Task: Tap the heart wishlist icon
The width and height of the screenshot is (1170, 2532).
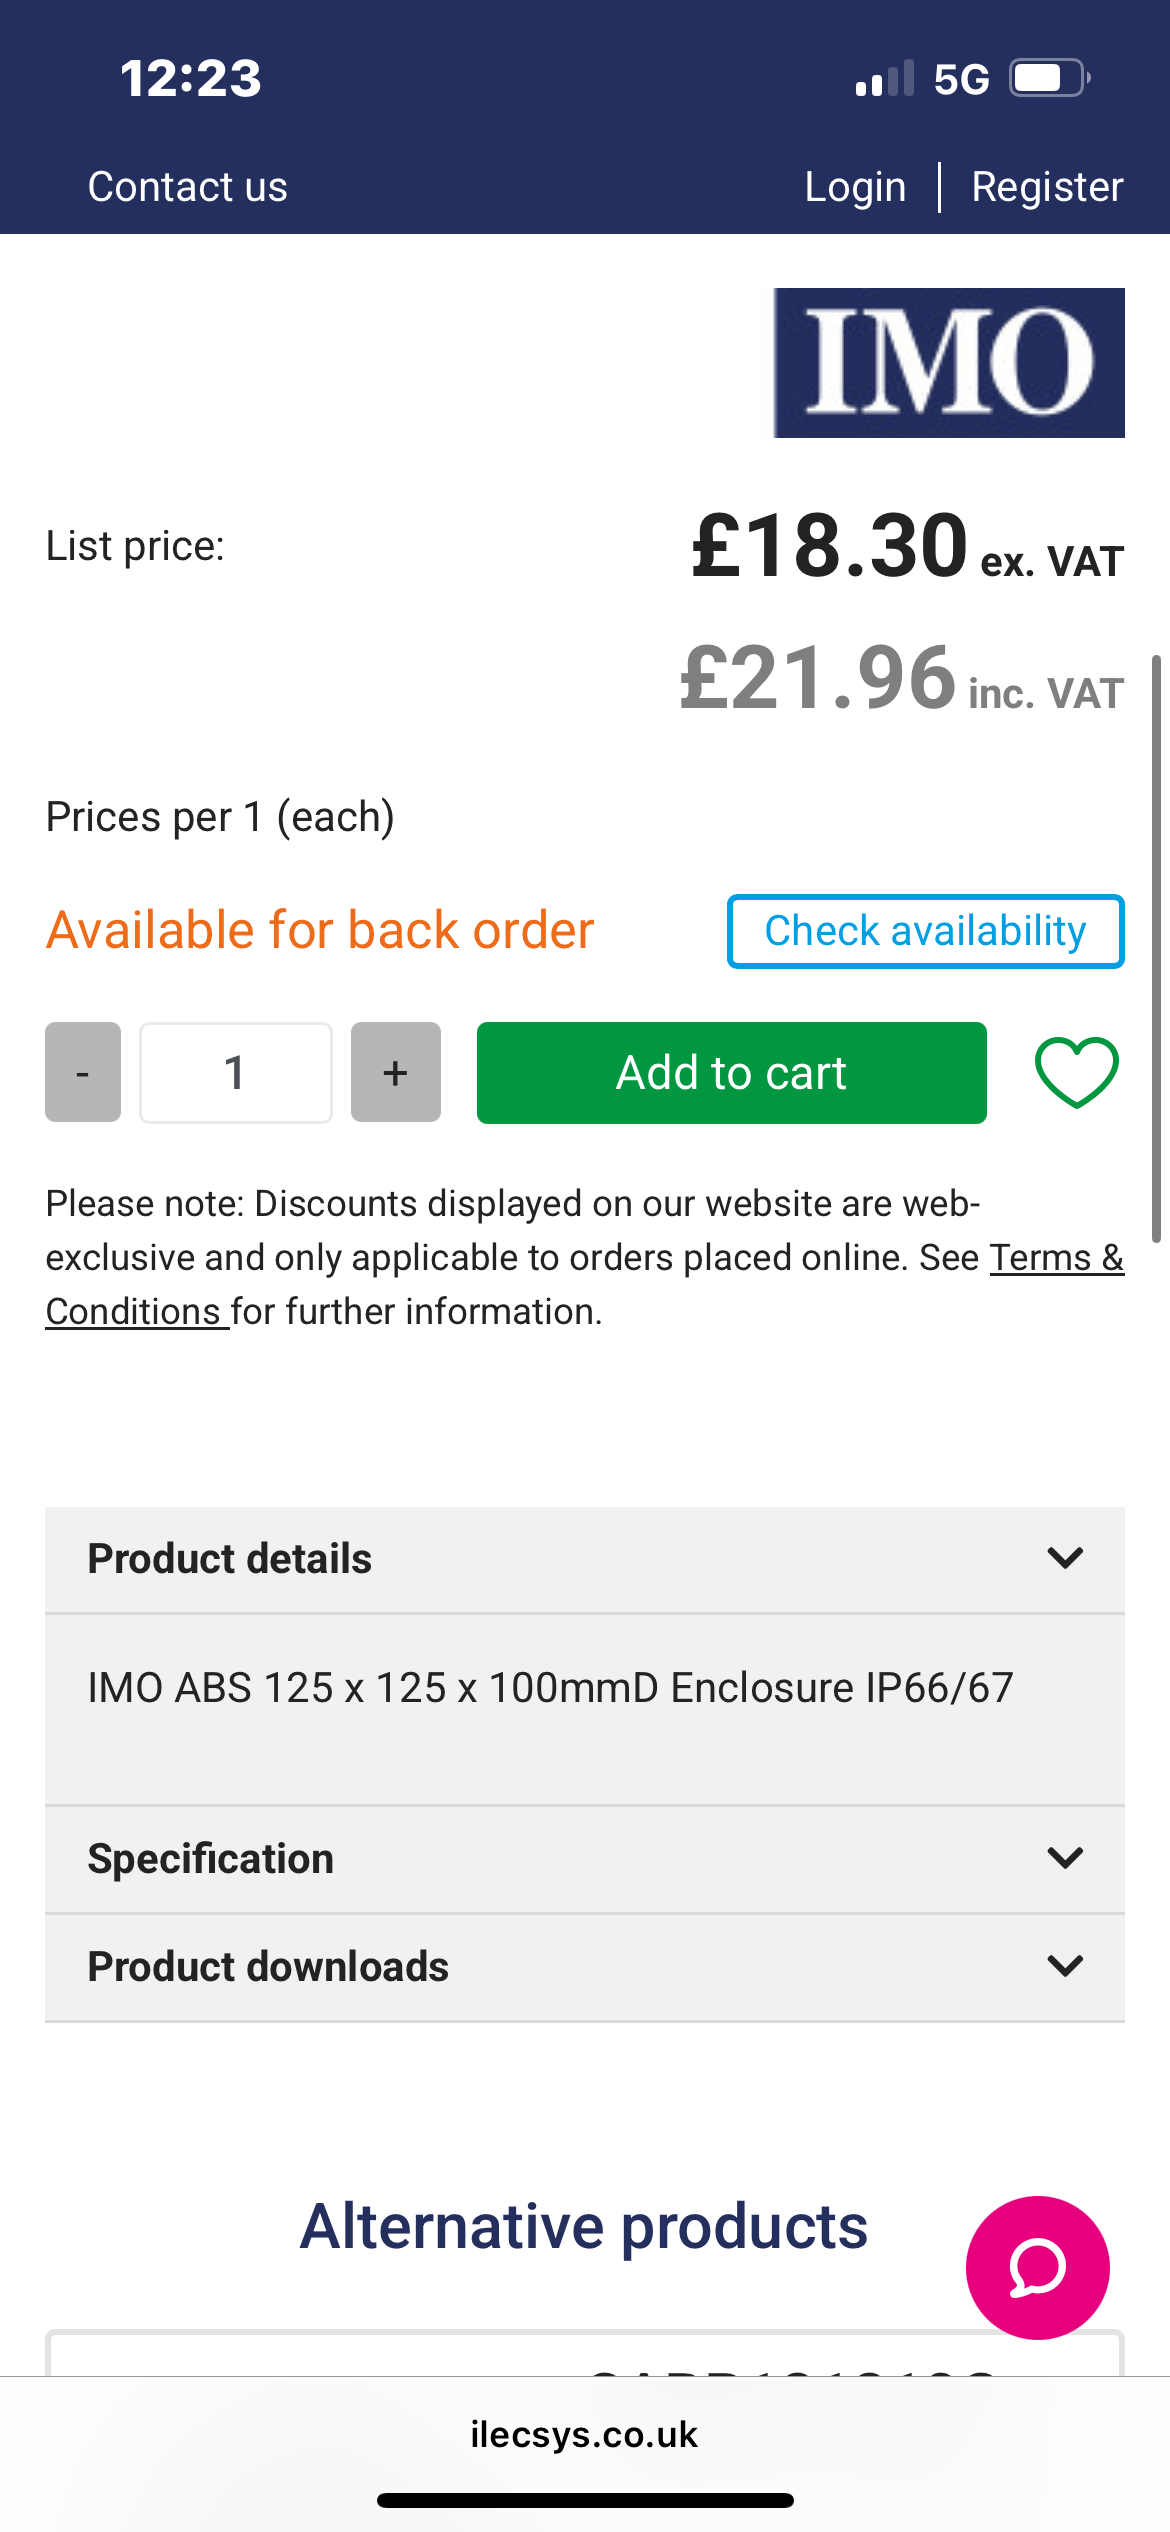Action: point(1076,1072)
